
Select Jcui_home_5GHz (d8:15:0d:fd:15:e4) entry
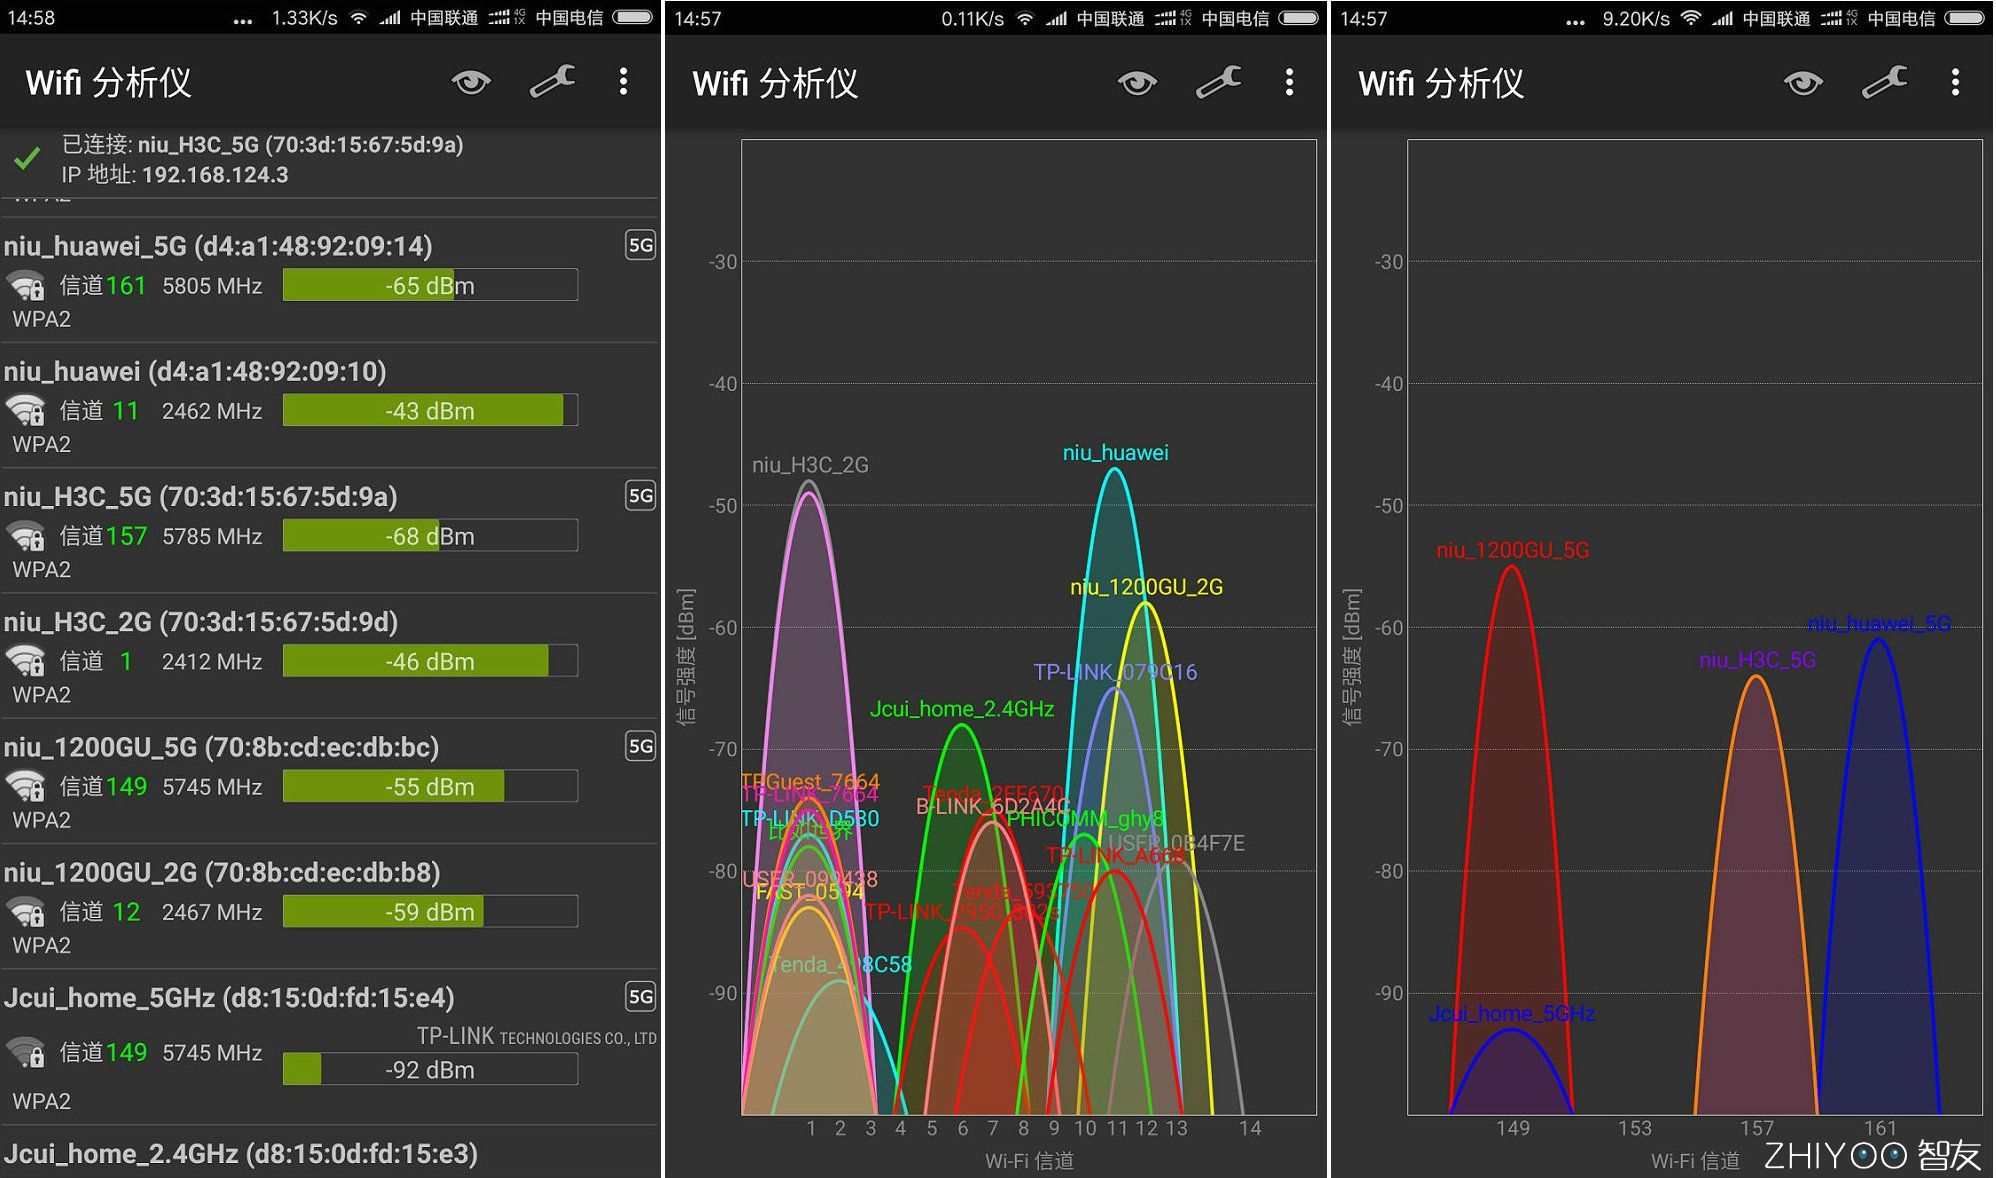point(330,1047)
